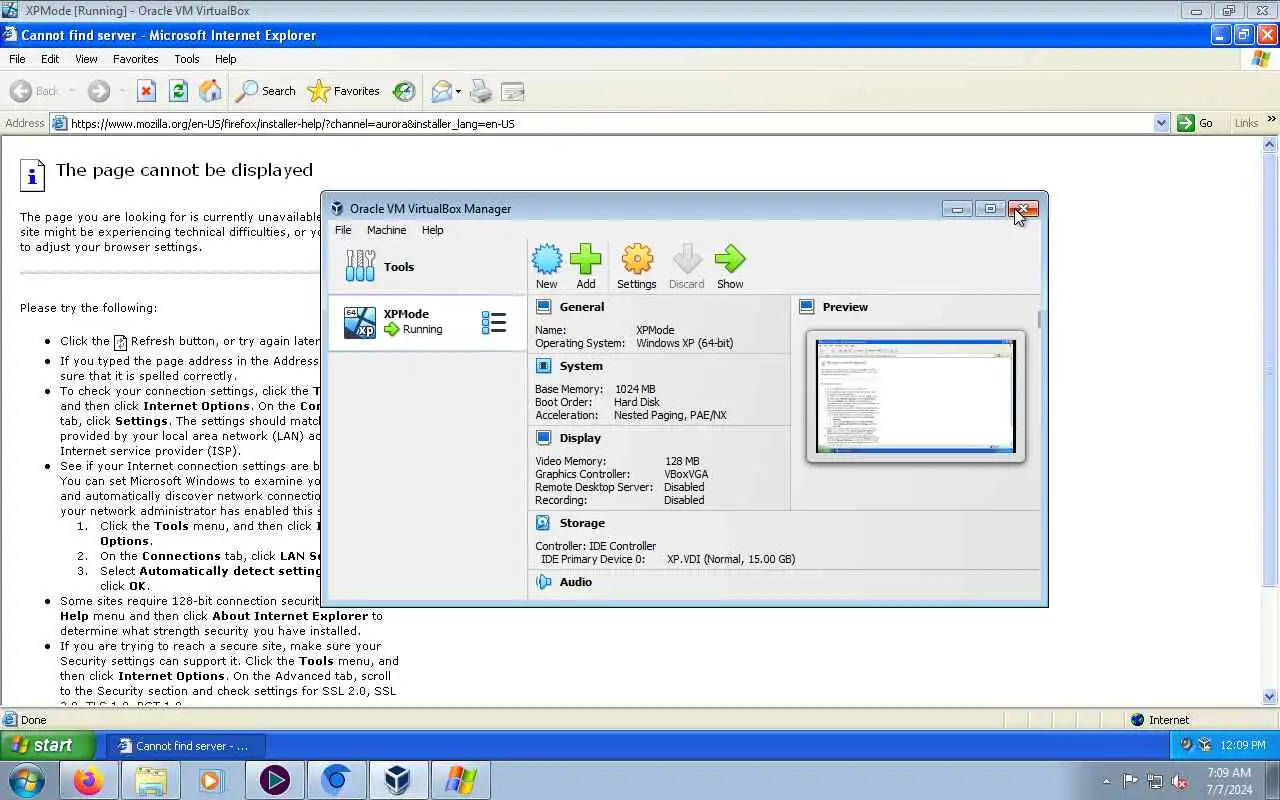
Task: Click the VirtualBox details pane scrollbar
Action: (1040, 321)
